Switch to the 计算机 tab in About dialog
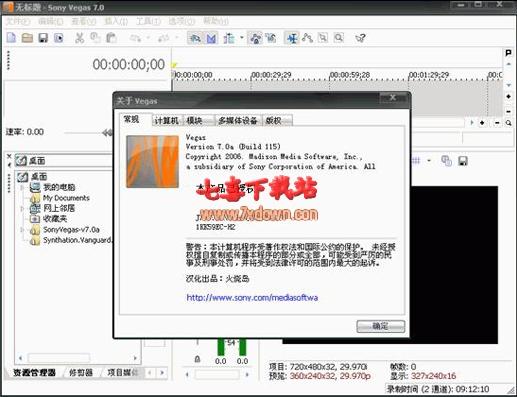Image resolution: width=517 pixels, height=397 pixels. tap(167, 120)
